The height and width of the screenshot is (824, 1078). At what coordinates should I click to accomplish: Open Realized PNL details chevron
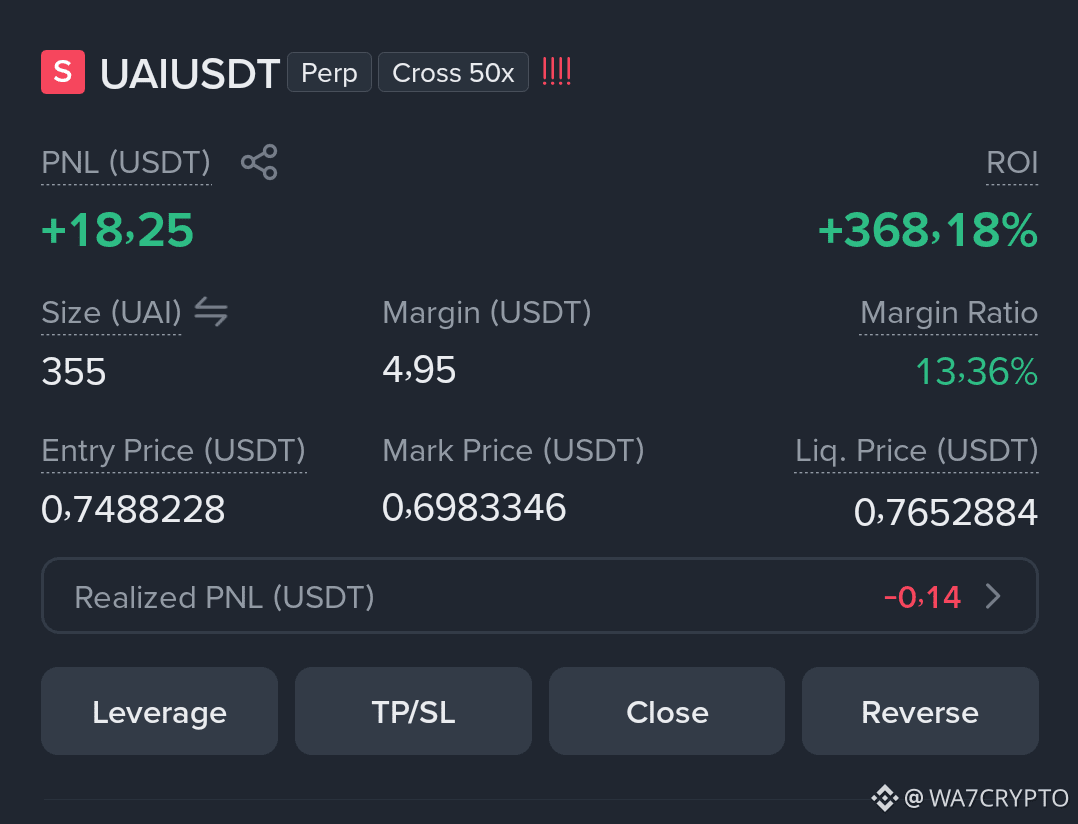coord(993,596)
